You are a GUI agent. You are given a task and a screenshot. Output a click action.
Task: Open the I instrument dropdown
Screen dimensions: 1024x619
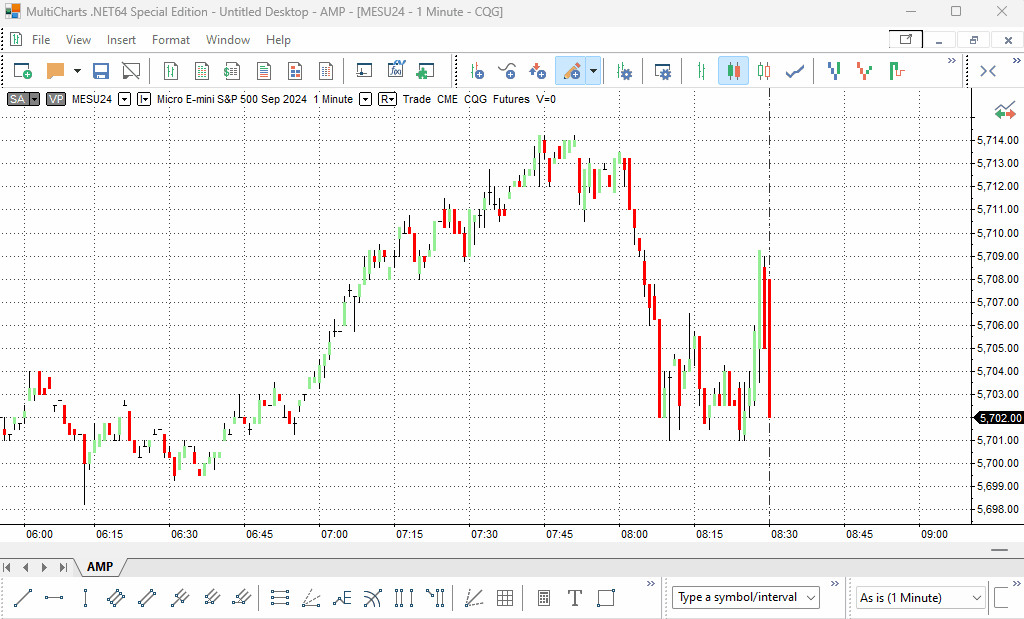coord(144,99)
